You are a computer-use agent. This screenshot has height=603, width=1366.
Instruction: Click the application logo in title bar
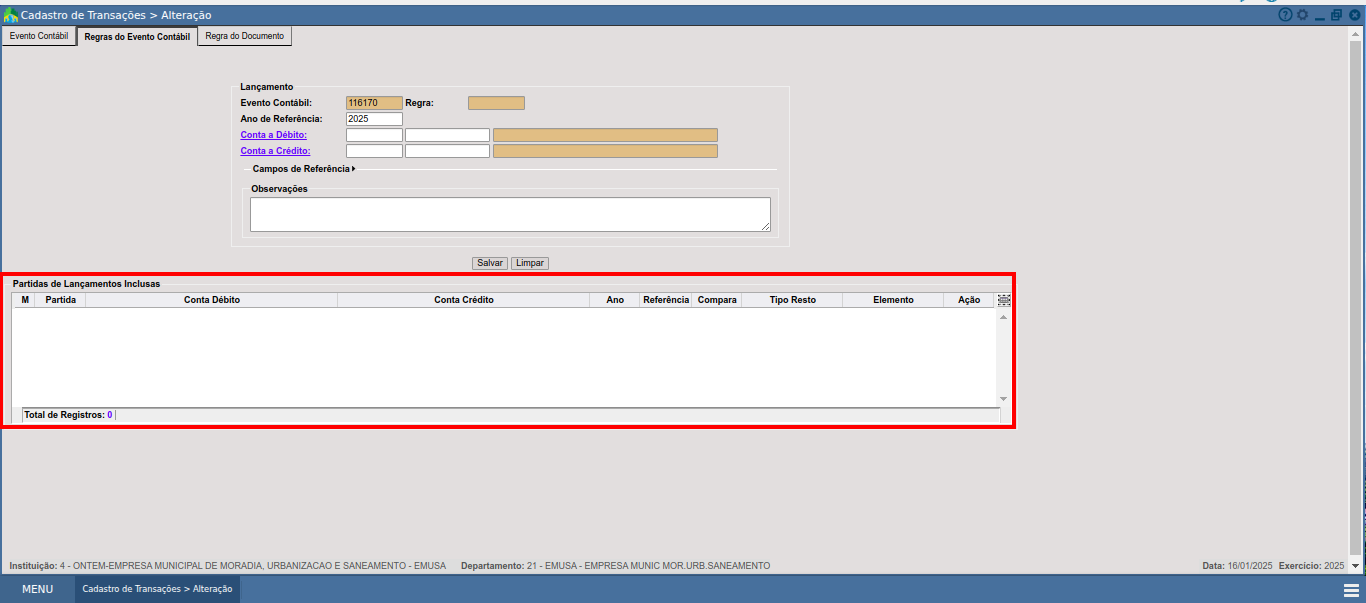(x=11, y=16)
